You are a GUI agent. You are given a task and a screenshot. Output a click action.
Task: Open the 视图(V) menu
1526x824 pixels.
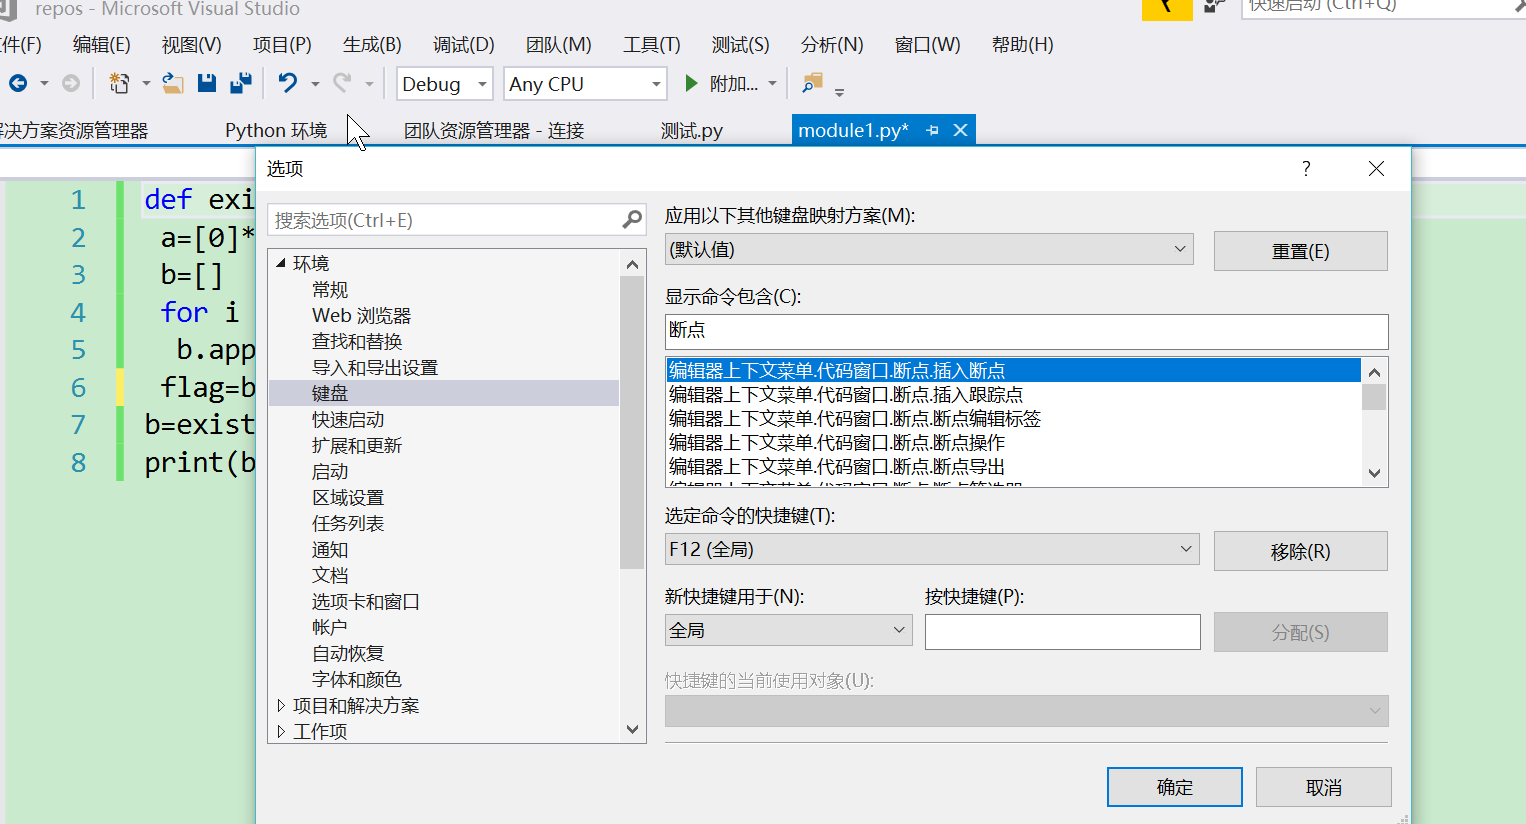click(x=191, y=45)
